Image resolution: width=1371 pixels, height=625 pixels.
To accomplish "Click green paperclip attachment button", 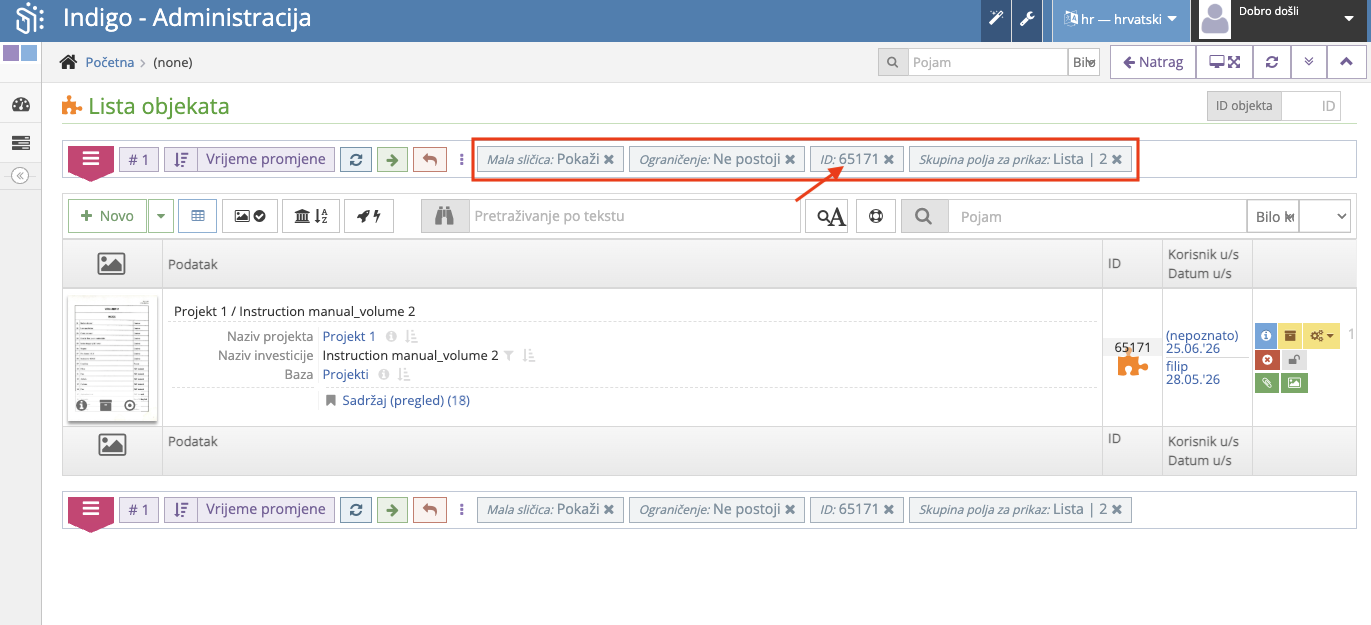I will coord(1266,382).
